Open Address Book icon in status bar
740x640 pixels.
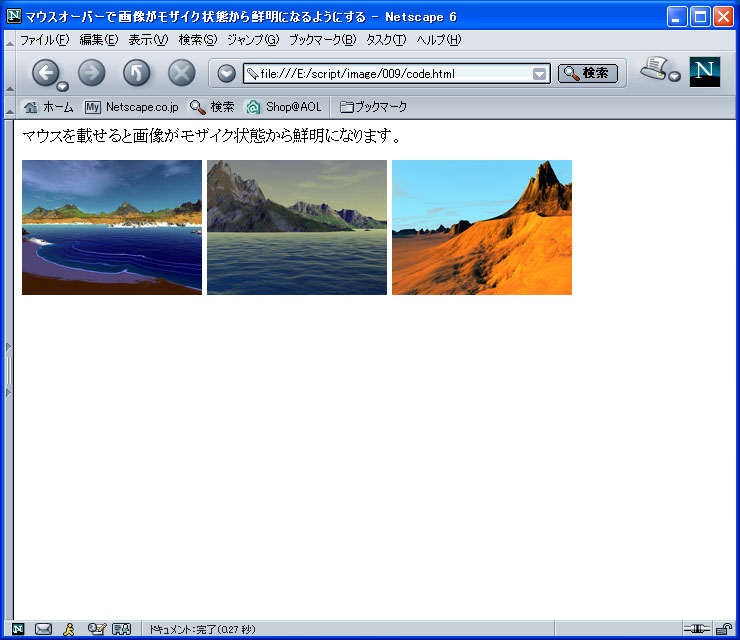click(x=121, y=629)
